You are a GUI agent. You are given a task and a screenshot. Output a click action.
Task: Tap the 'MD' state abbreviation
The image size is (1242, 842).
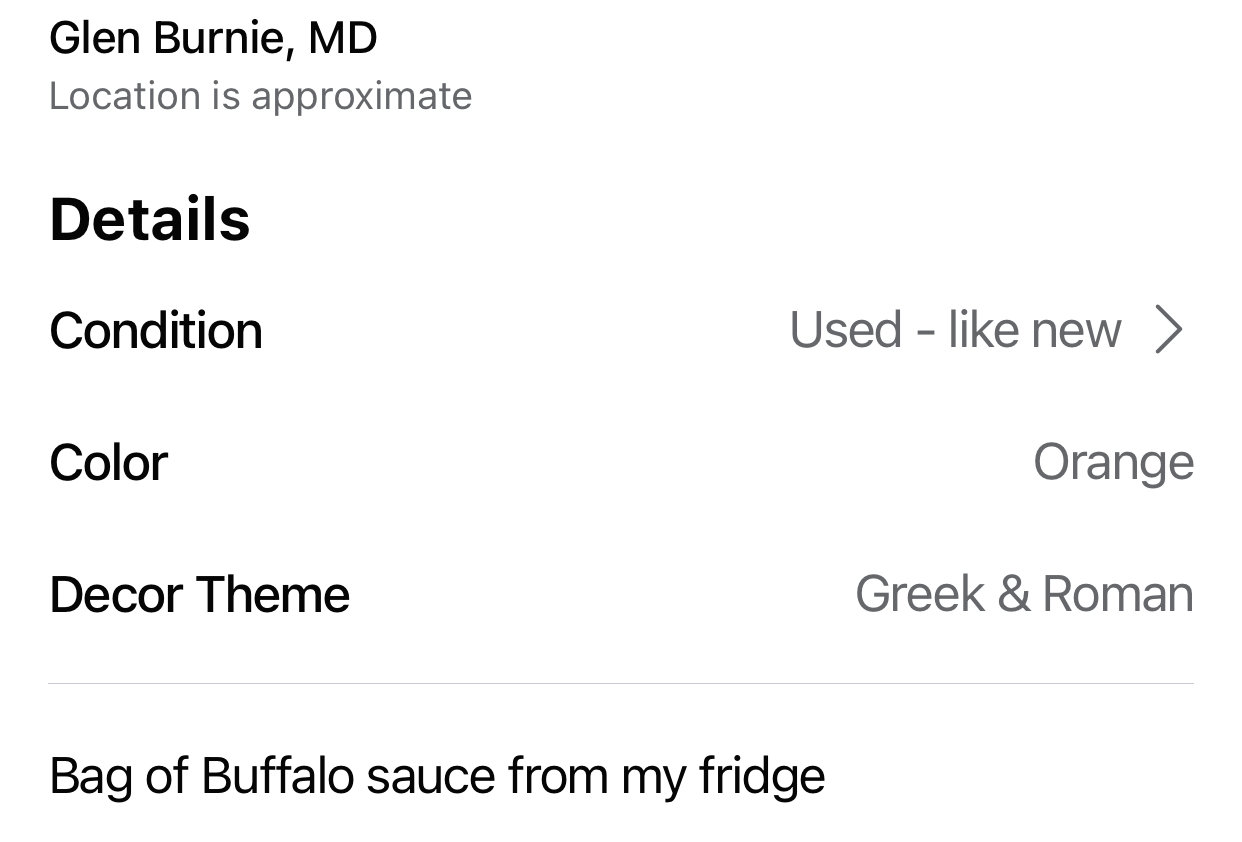coord(343,40)
